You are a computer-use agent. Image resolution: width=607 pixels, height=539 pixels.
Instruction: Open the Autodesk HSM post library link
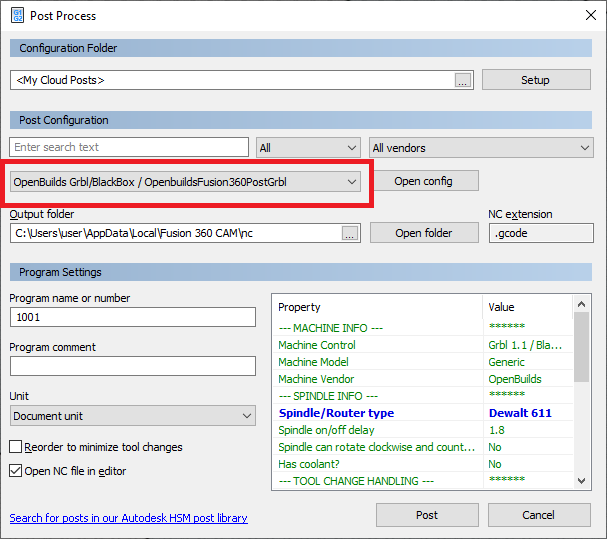(128, 518)
